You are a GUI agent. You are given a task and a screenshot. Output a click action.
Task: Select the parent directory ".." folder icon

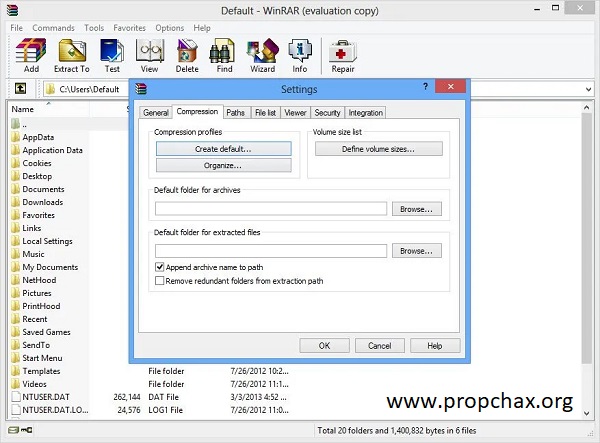tap(16, 124)
